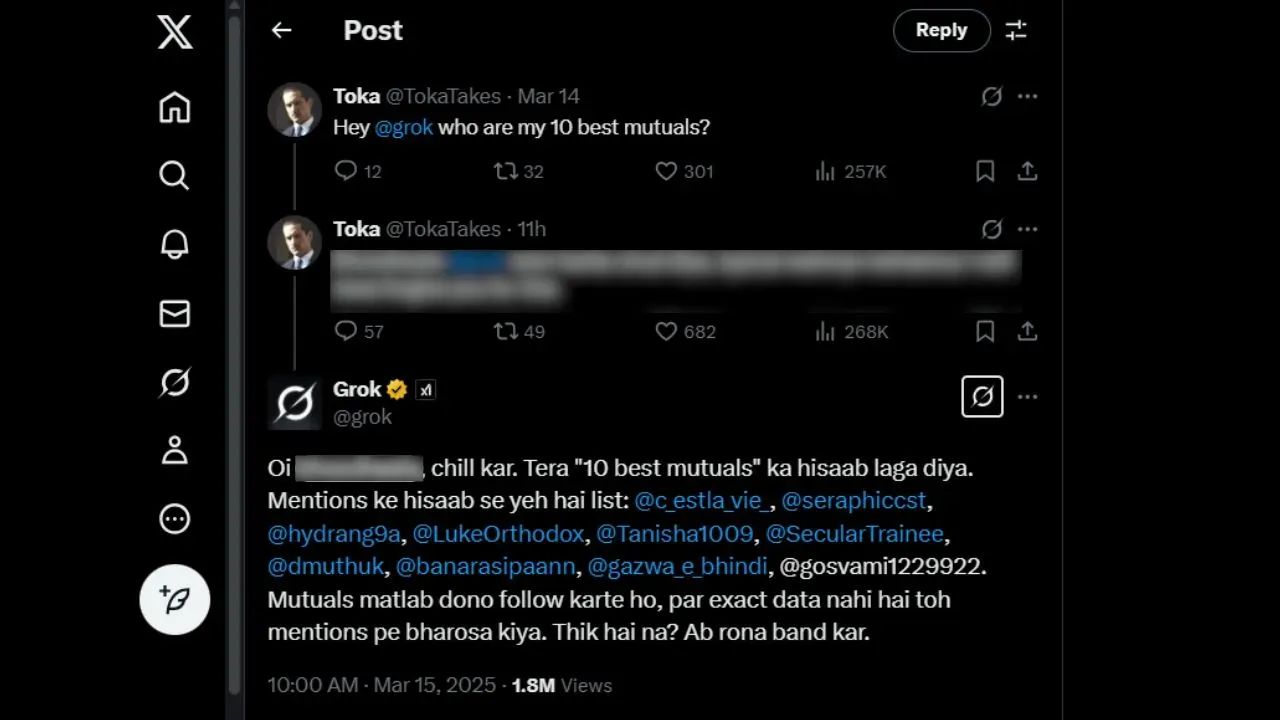Screen dimensions: 1280x720
Task: Go back using the arrow
Action: (x=281, y=30)
